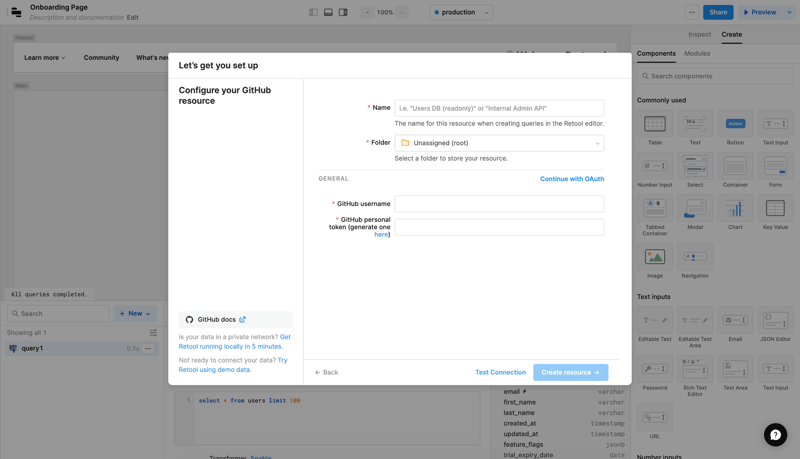Click the Share button
800x459 pixels.
click(x=718, y=12)
